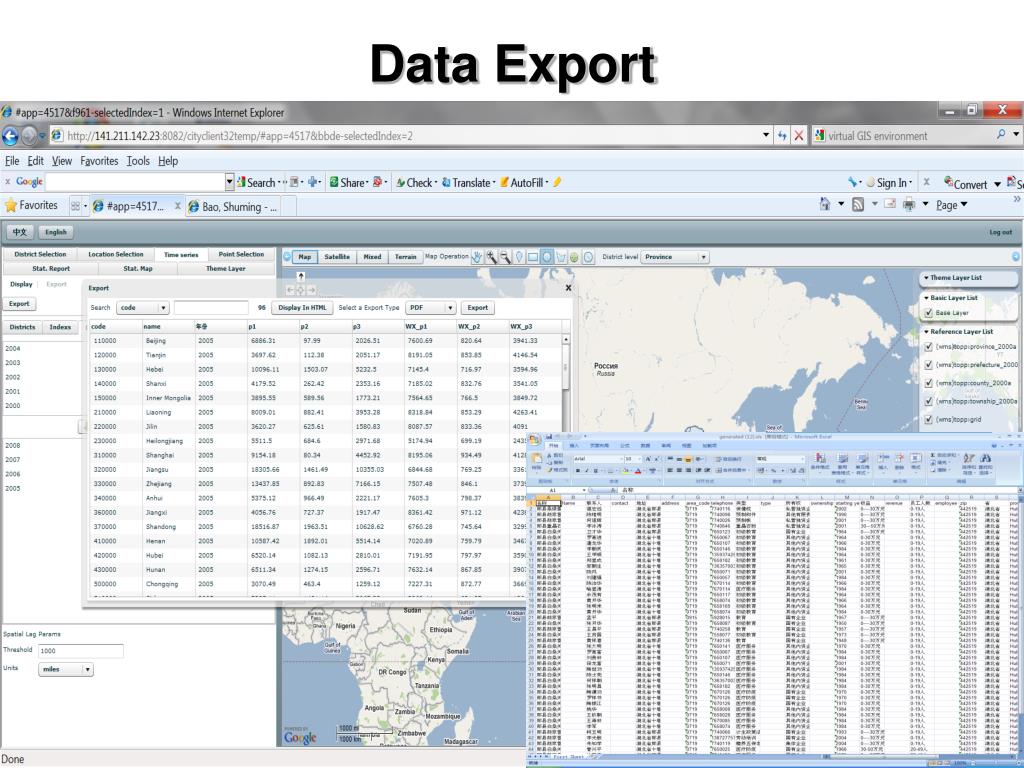Toggle the topp:grid layer checkbox
Viewport: 1024px width, 768px height.
(x=929, y=419)
